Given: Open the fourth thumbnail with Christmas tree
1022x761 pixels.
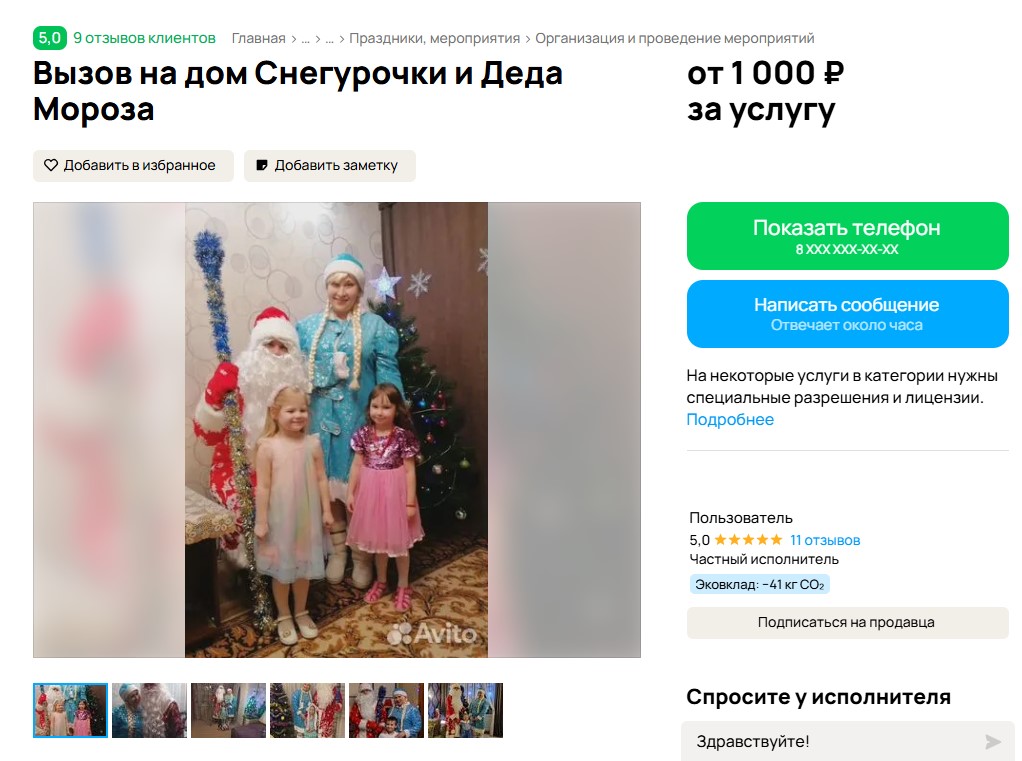Looking at the screenshot, I should [x=307, y=710].
